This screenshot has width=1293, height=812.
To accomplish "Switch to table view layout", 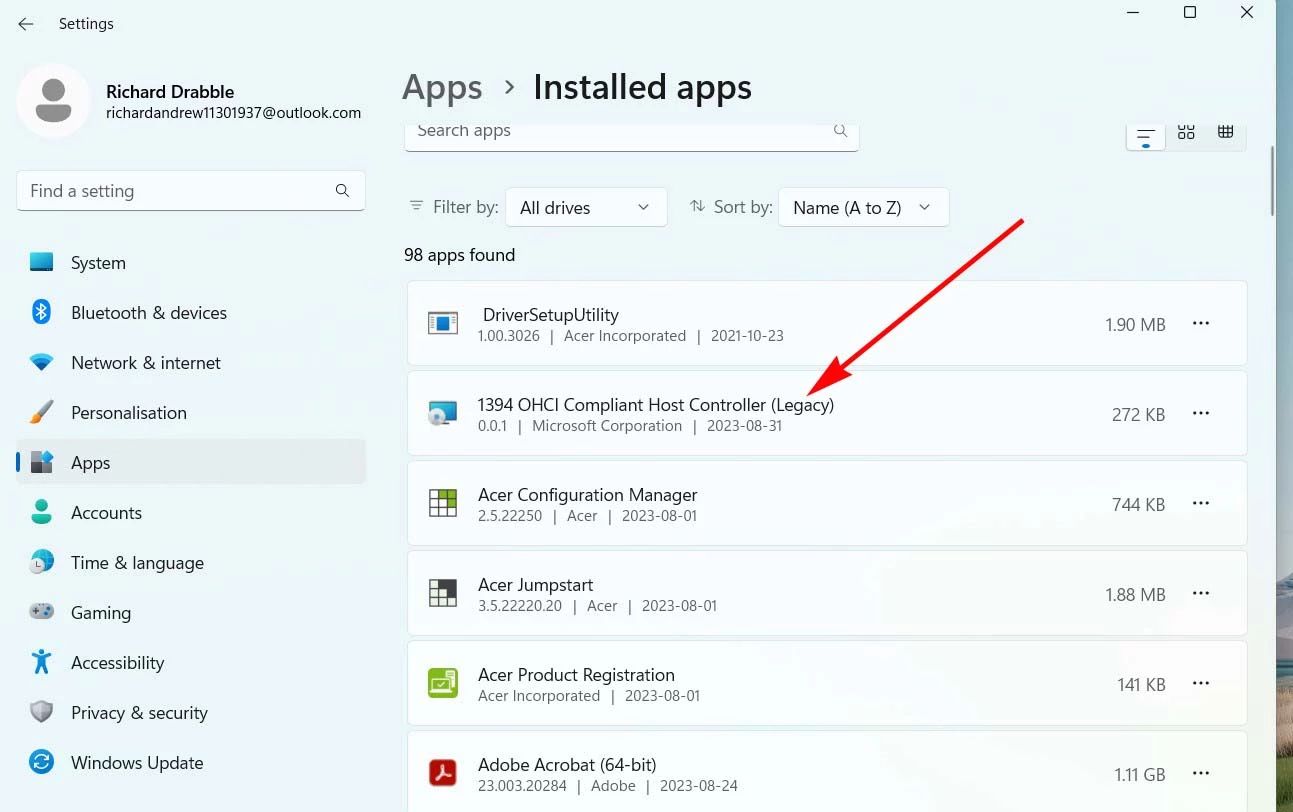I will point(1225,132).
